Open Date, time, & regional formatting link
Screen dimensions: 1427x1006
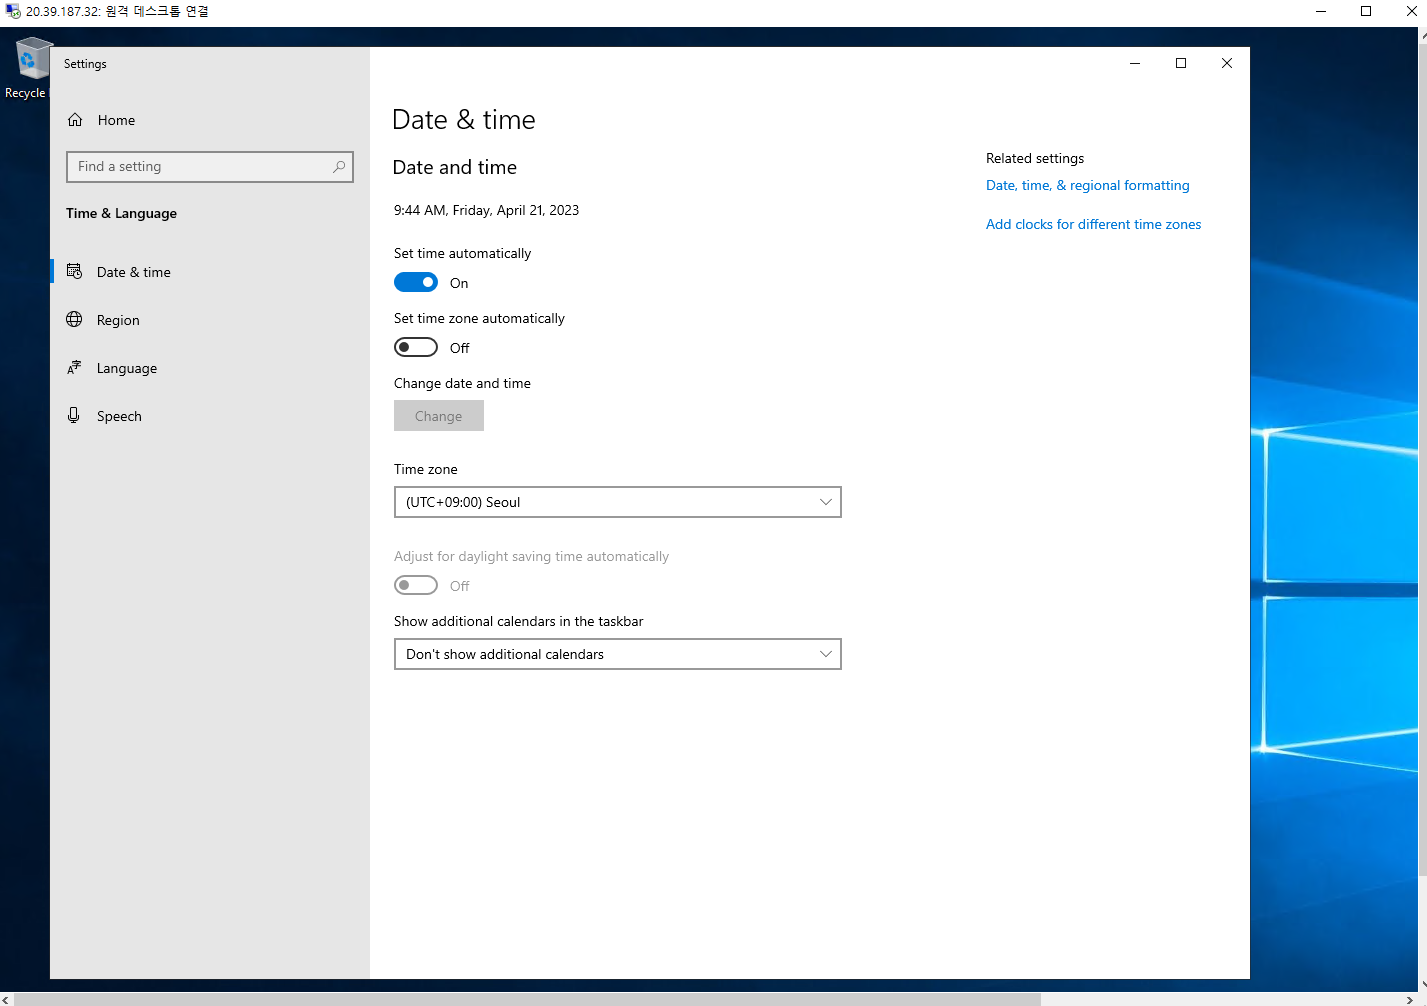coord(1088,185)
